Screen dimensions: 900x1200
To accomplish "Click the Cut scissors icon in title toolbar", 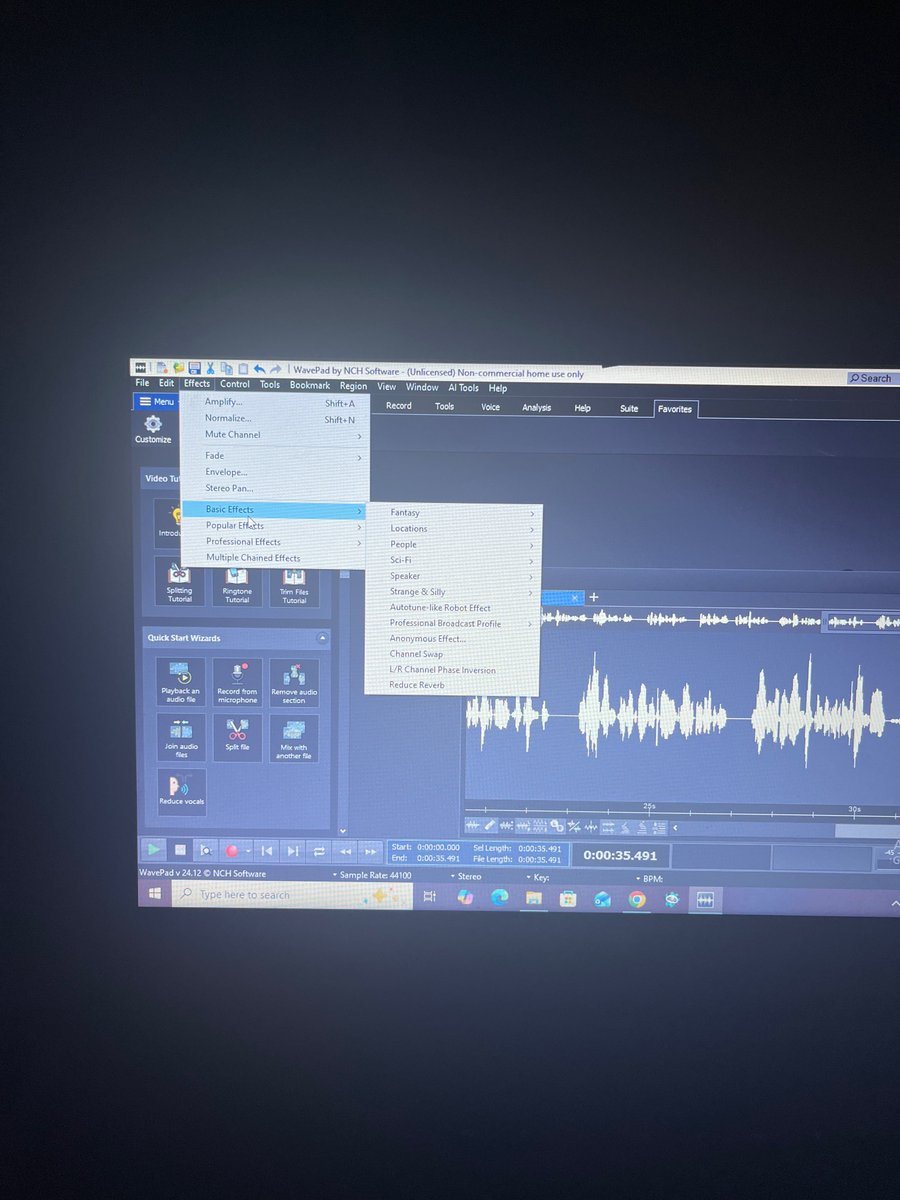I will pos(210,368).
